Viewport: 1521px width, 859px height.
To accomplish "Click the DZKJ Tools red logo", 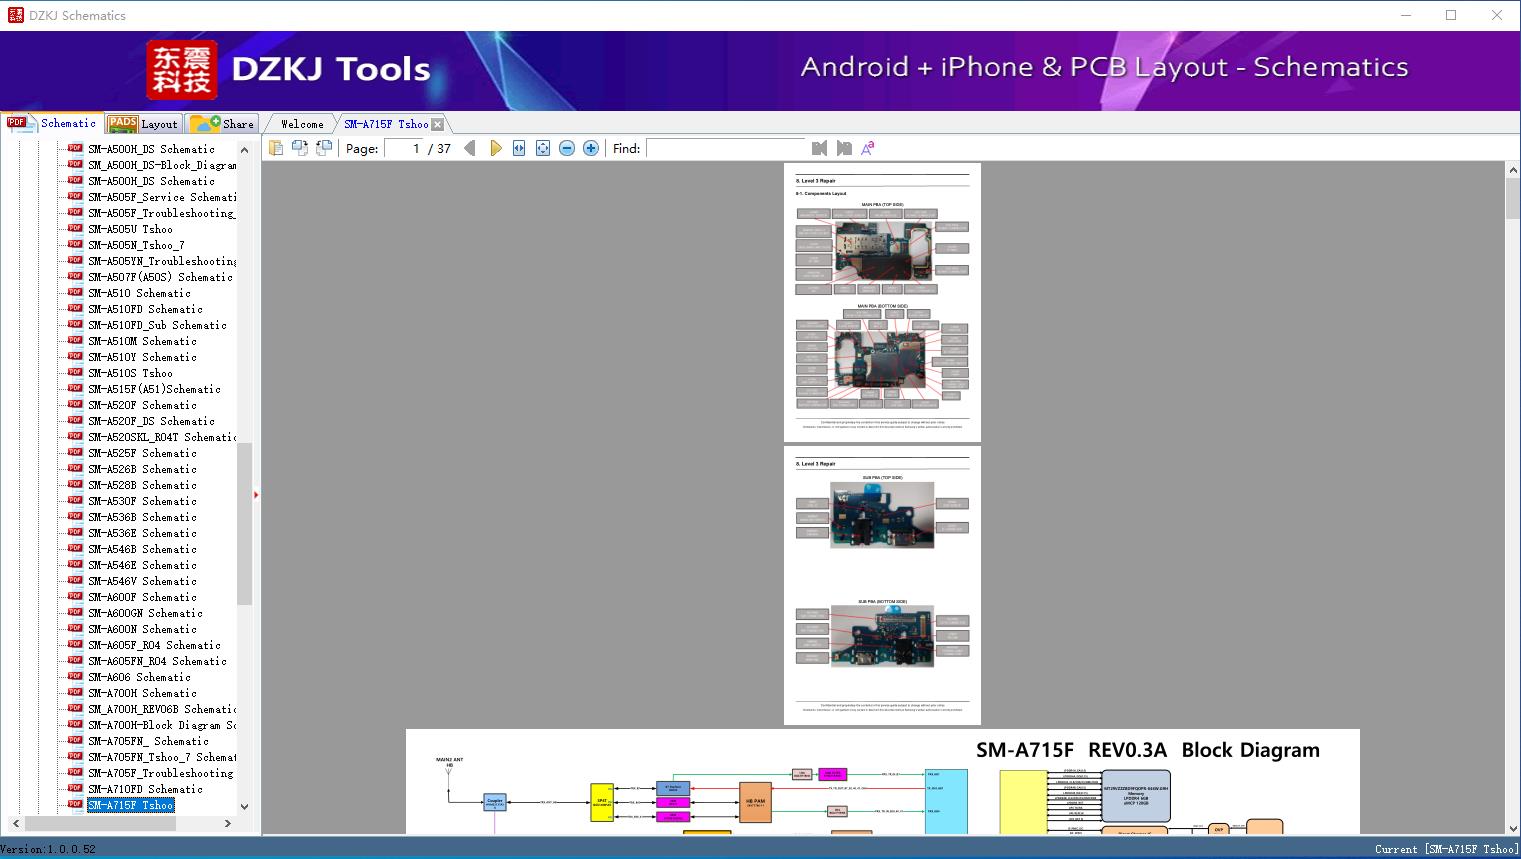I will pyautogui.click(x=182, y=69).
